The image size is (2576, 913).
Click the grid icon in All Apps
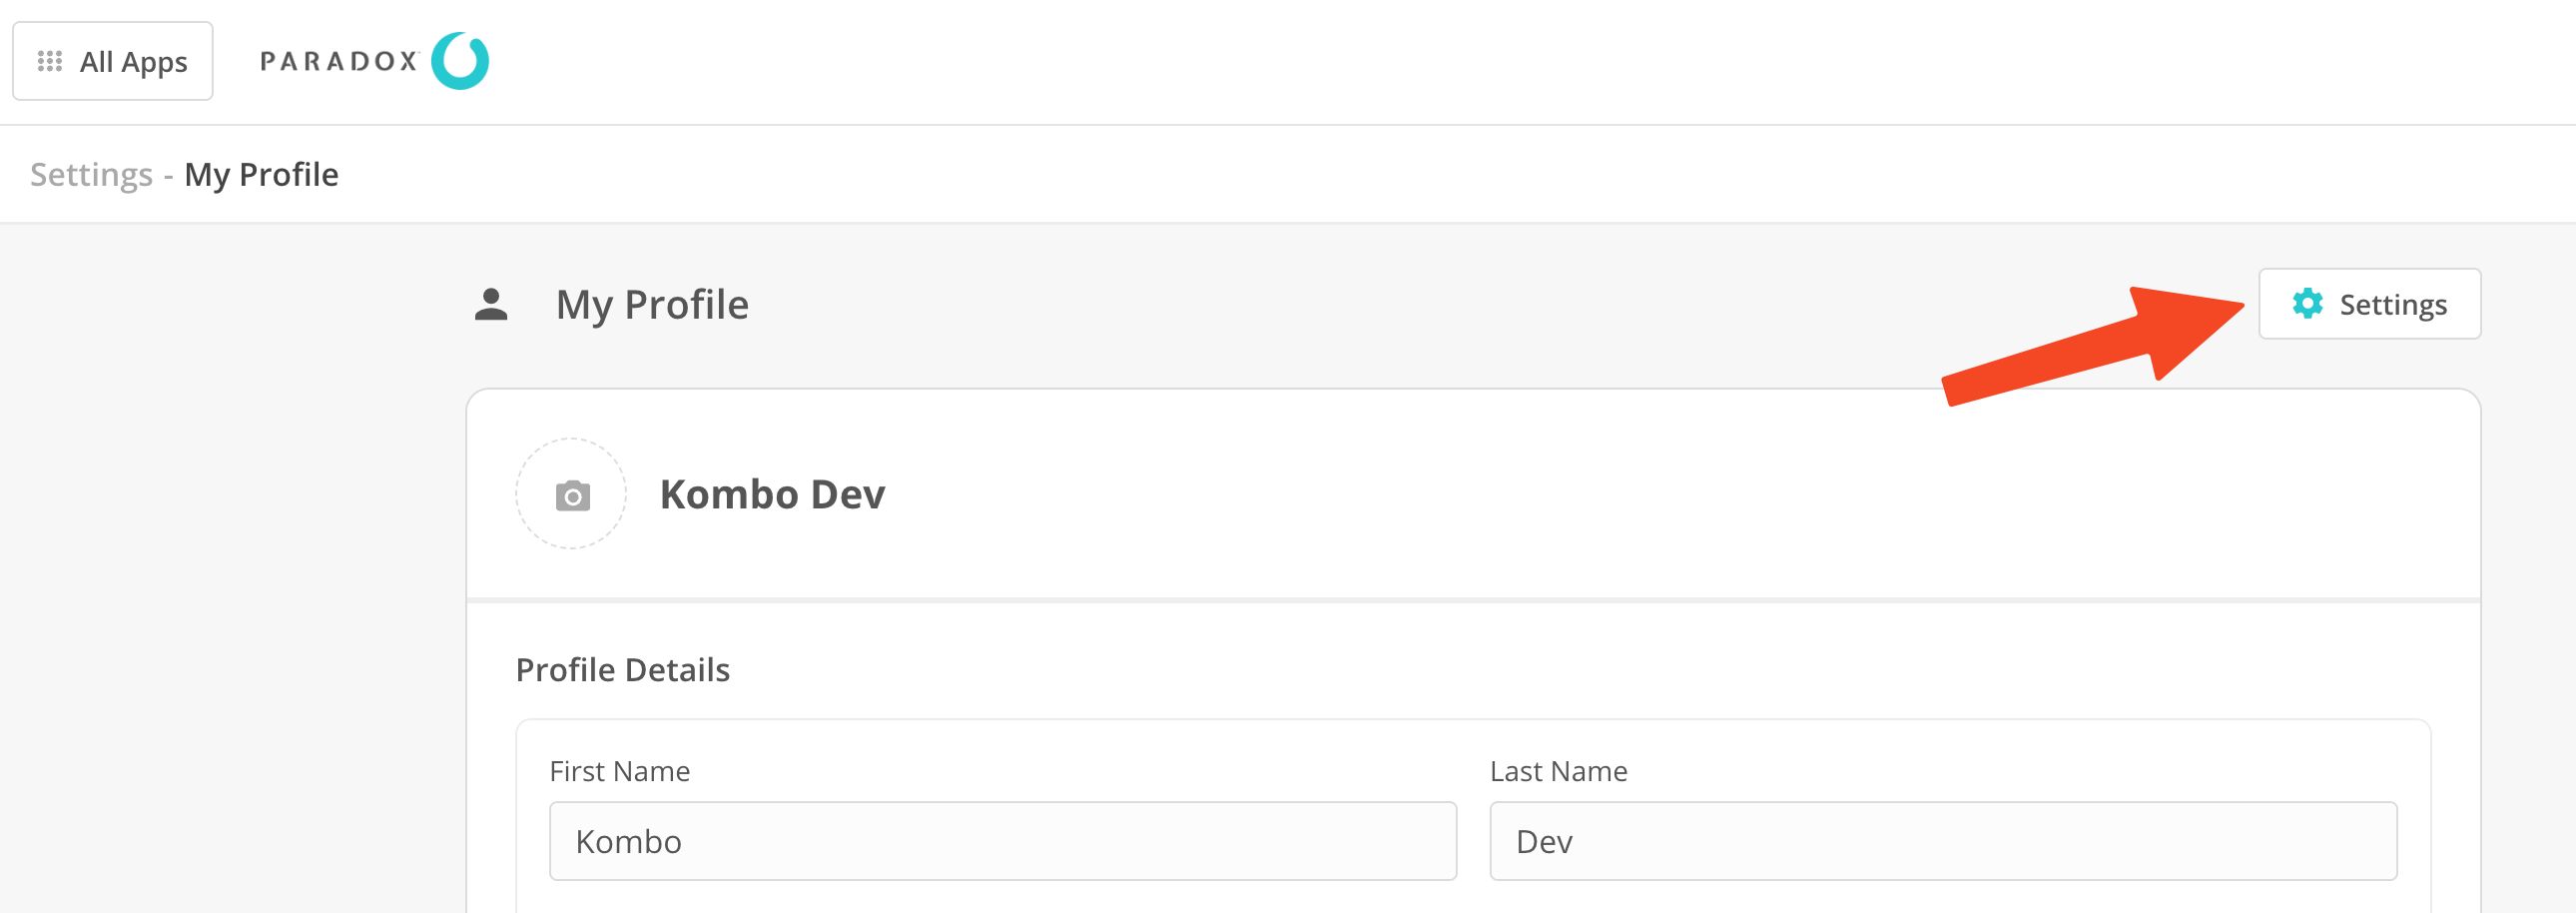(50, 62)
